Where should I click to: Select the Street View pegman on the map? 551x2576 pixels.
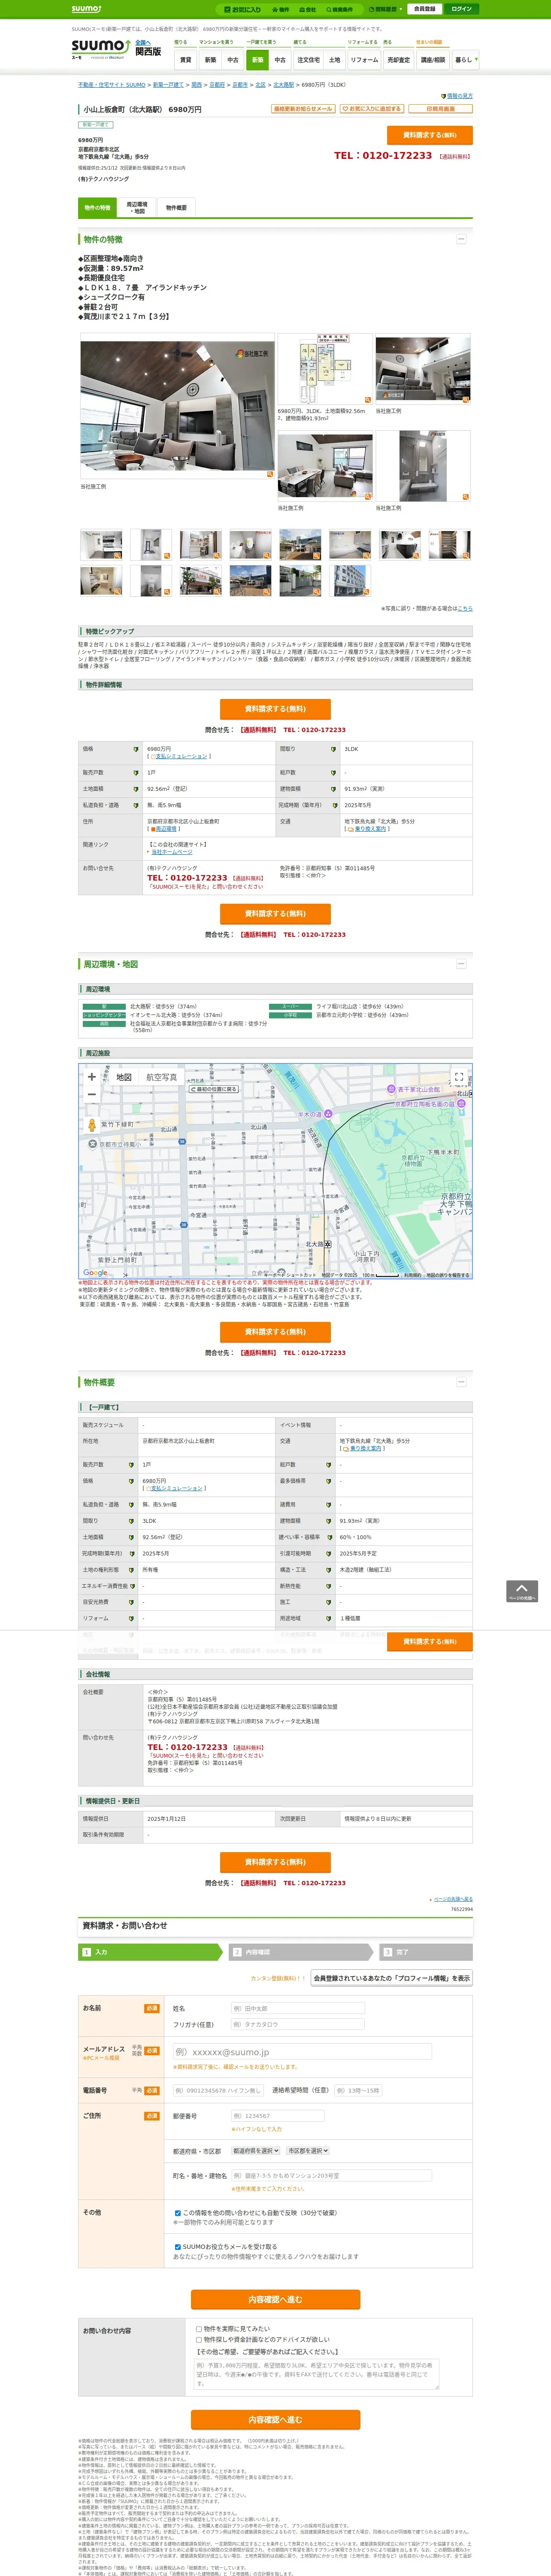point(92,1125)
